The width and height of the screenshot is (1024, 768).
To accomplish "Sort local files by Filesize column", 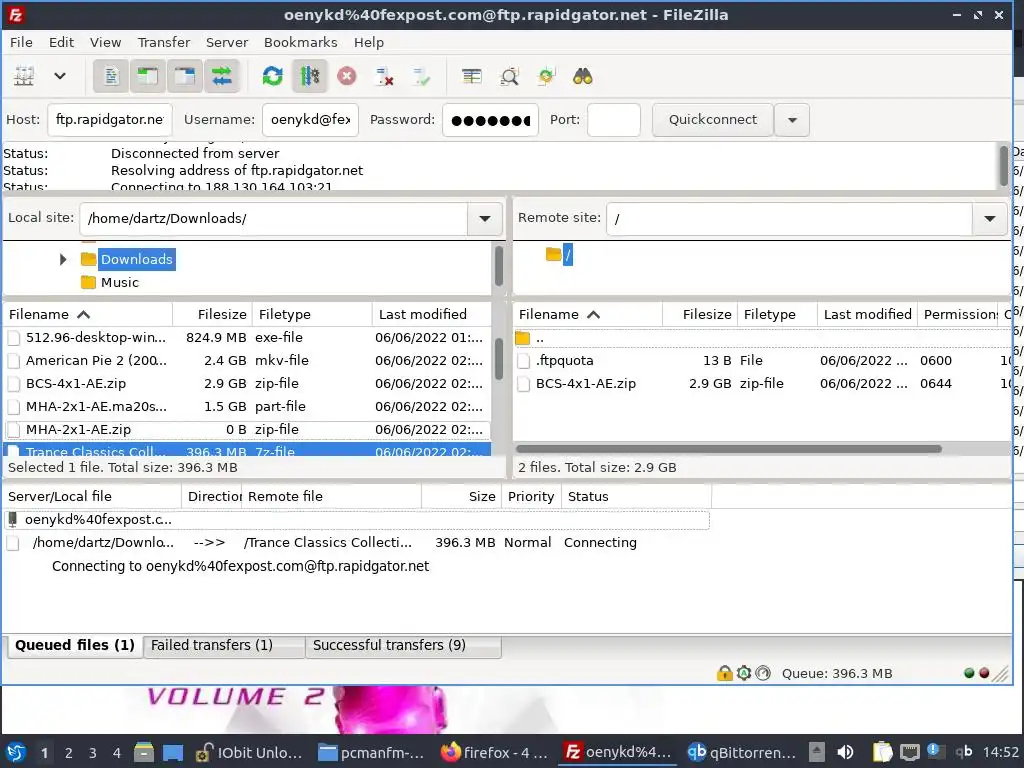I will (x=212, y=314).
